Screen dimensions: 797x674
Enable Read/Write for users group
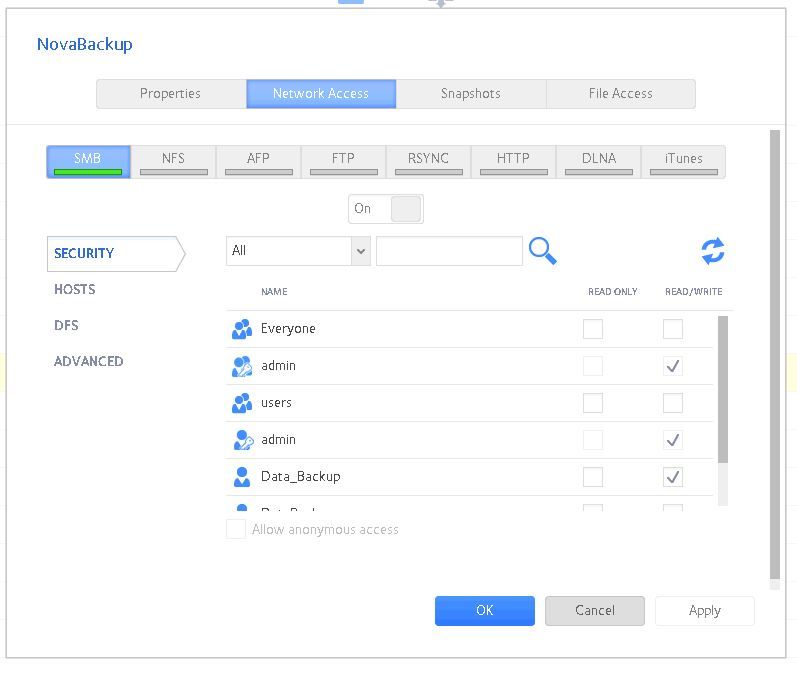[673, 403]
